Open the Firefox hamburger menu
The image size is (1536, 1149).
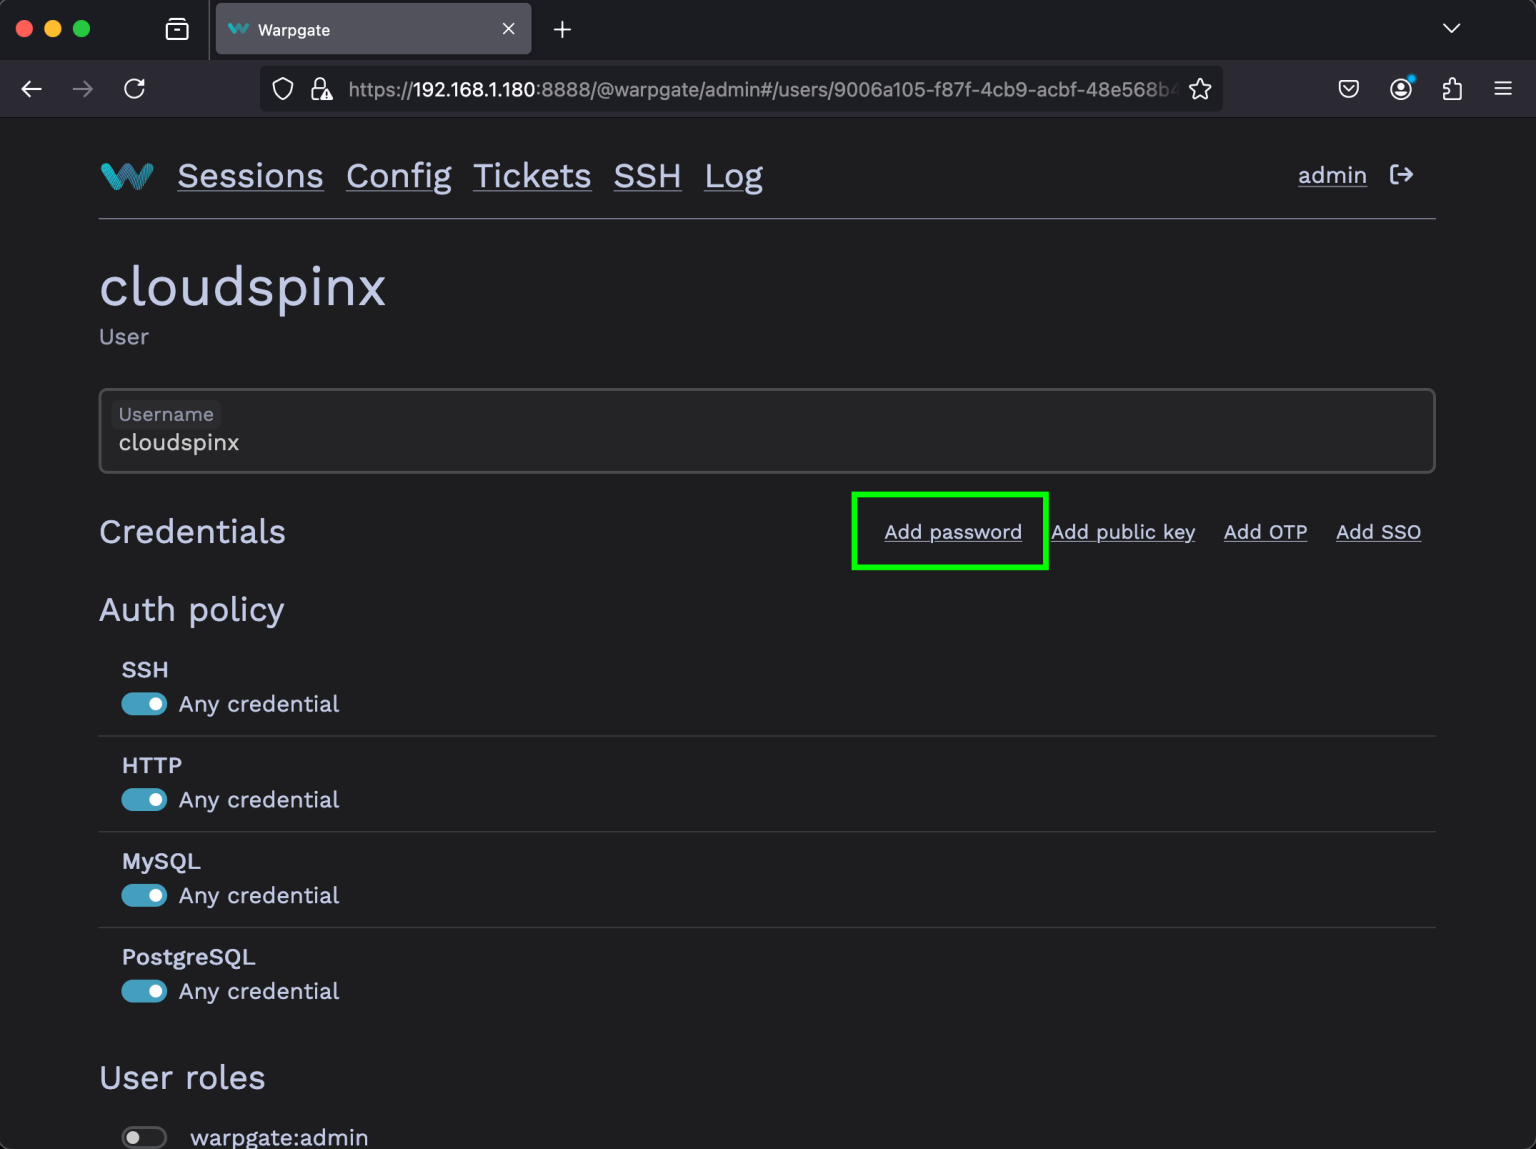tap(1503, 89)
